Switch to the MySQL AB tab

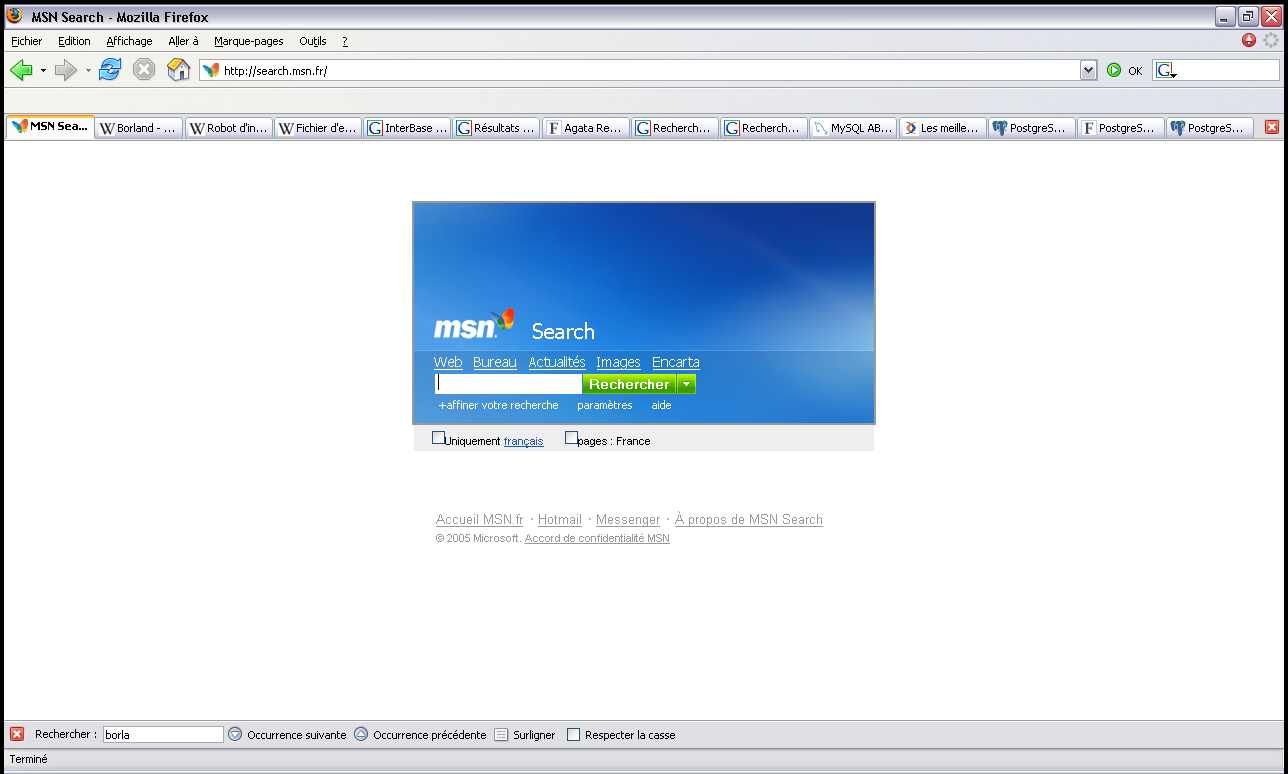point(852,128)
